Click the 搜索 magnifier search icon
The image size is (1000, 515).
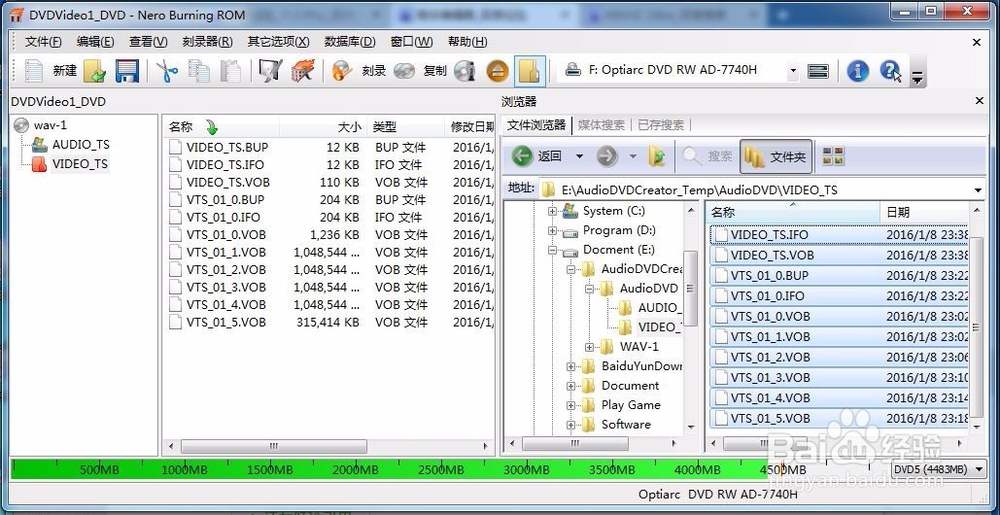[707, 156]
